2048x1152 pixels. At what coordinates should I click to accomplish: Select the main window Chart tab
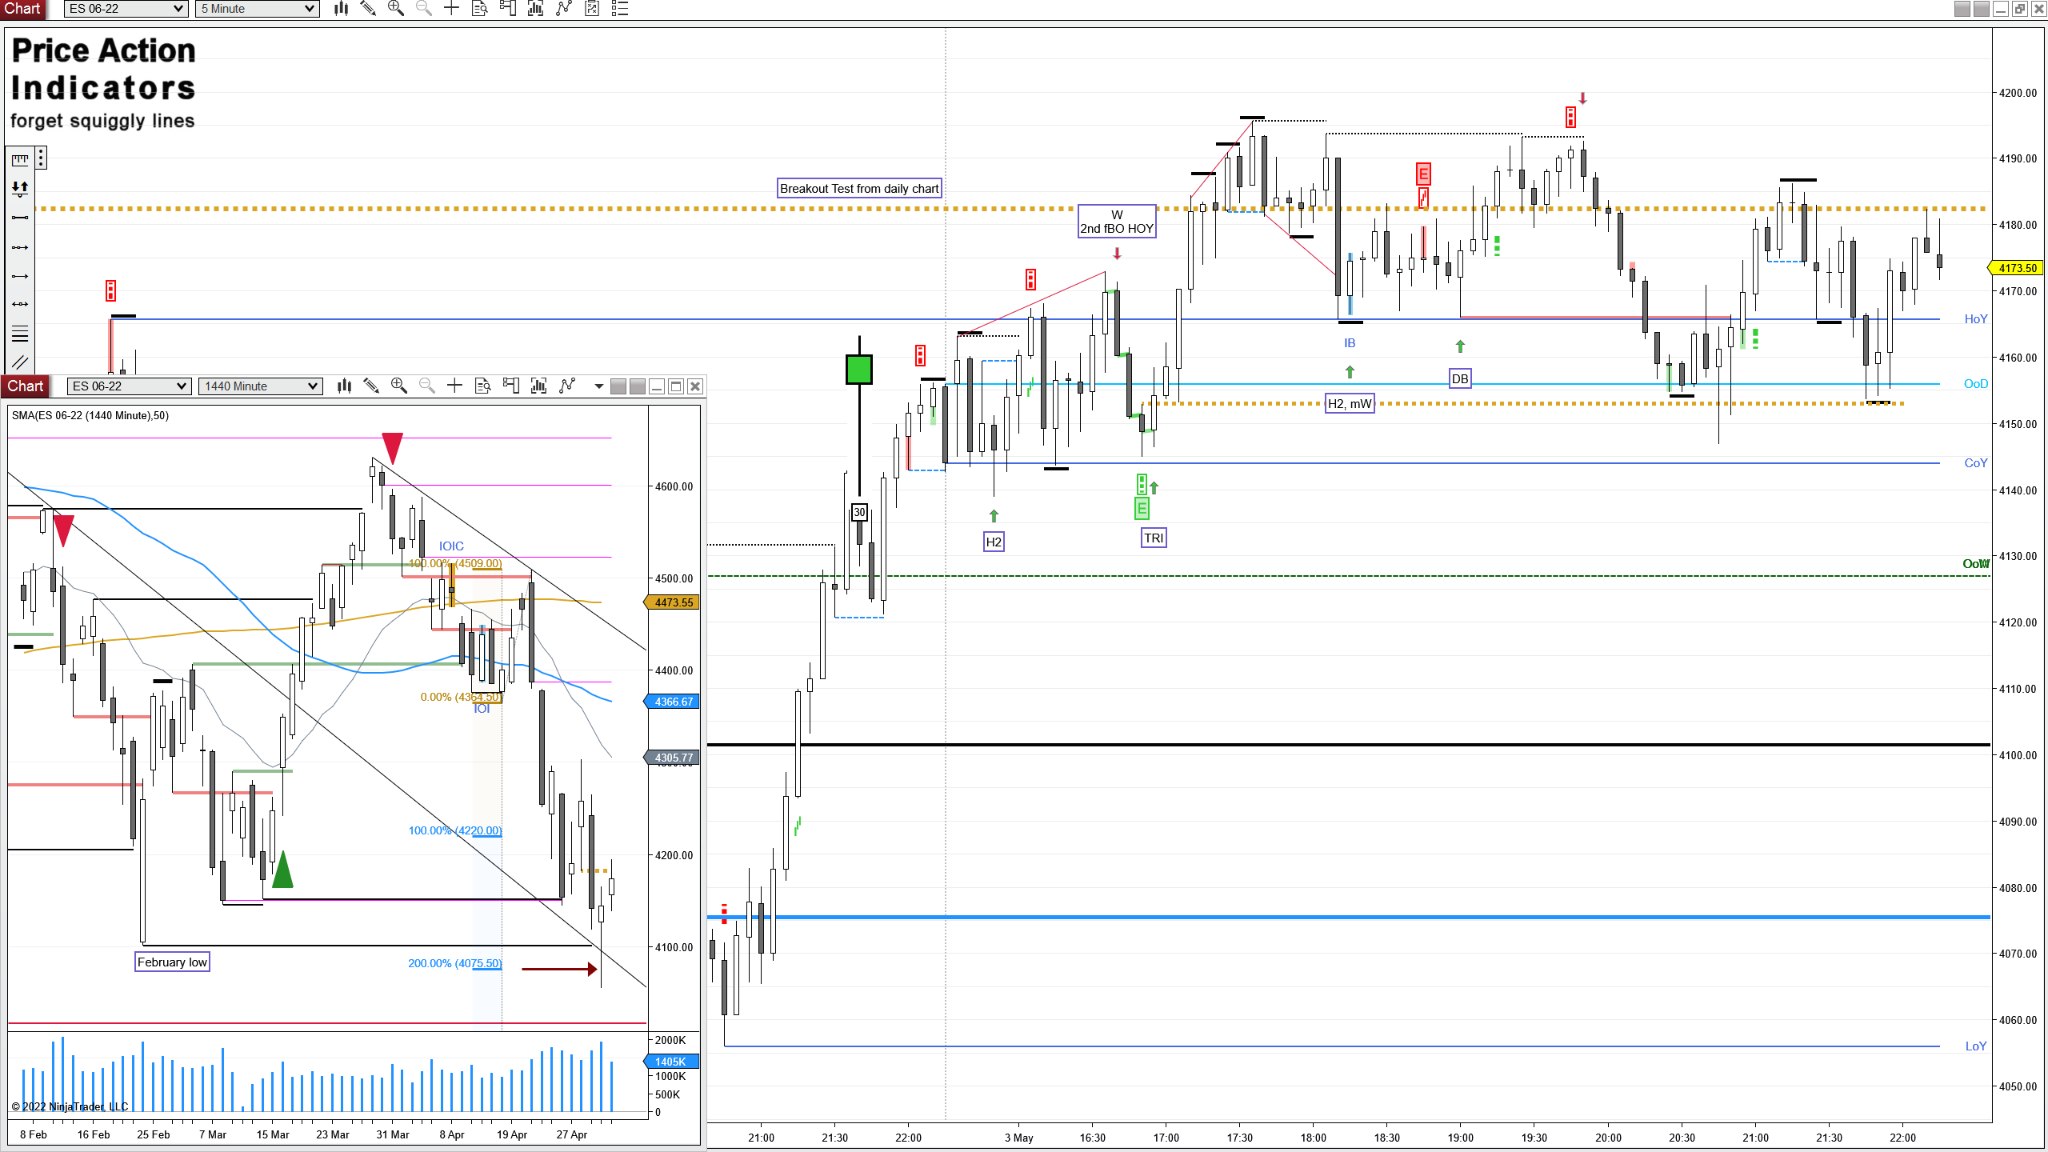click(x=23, y=9)
